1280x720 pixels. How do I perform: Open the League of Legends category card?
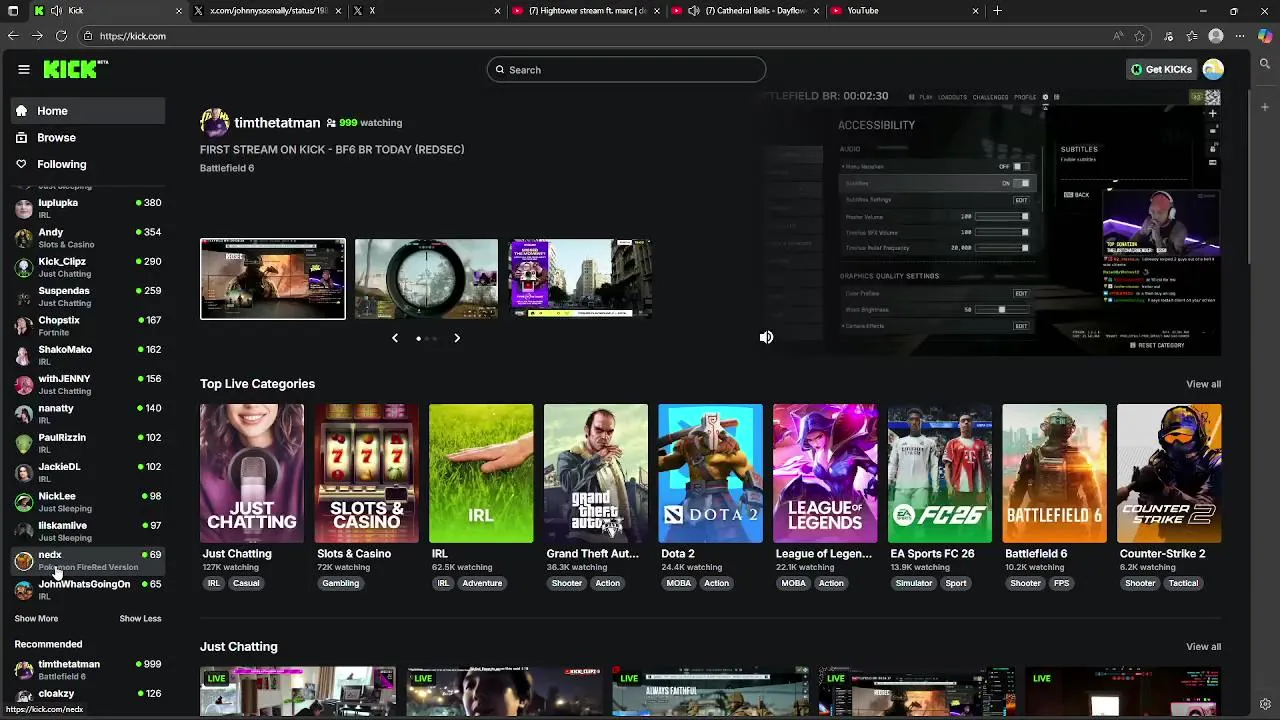(825, 473)
